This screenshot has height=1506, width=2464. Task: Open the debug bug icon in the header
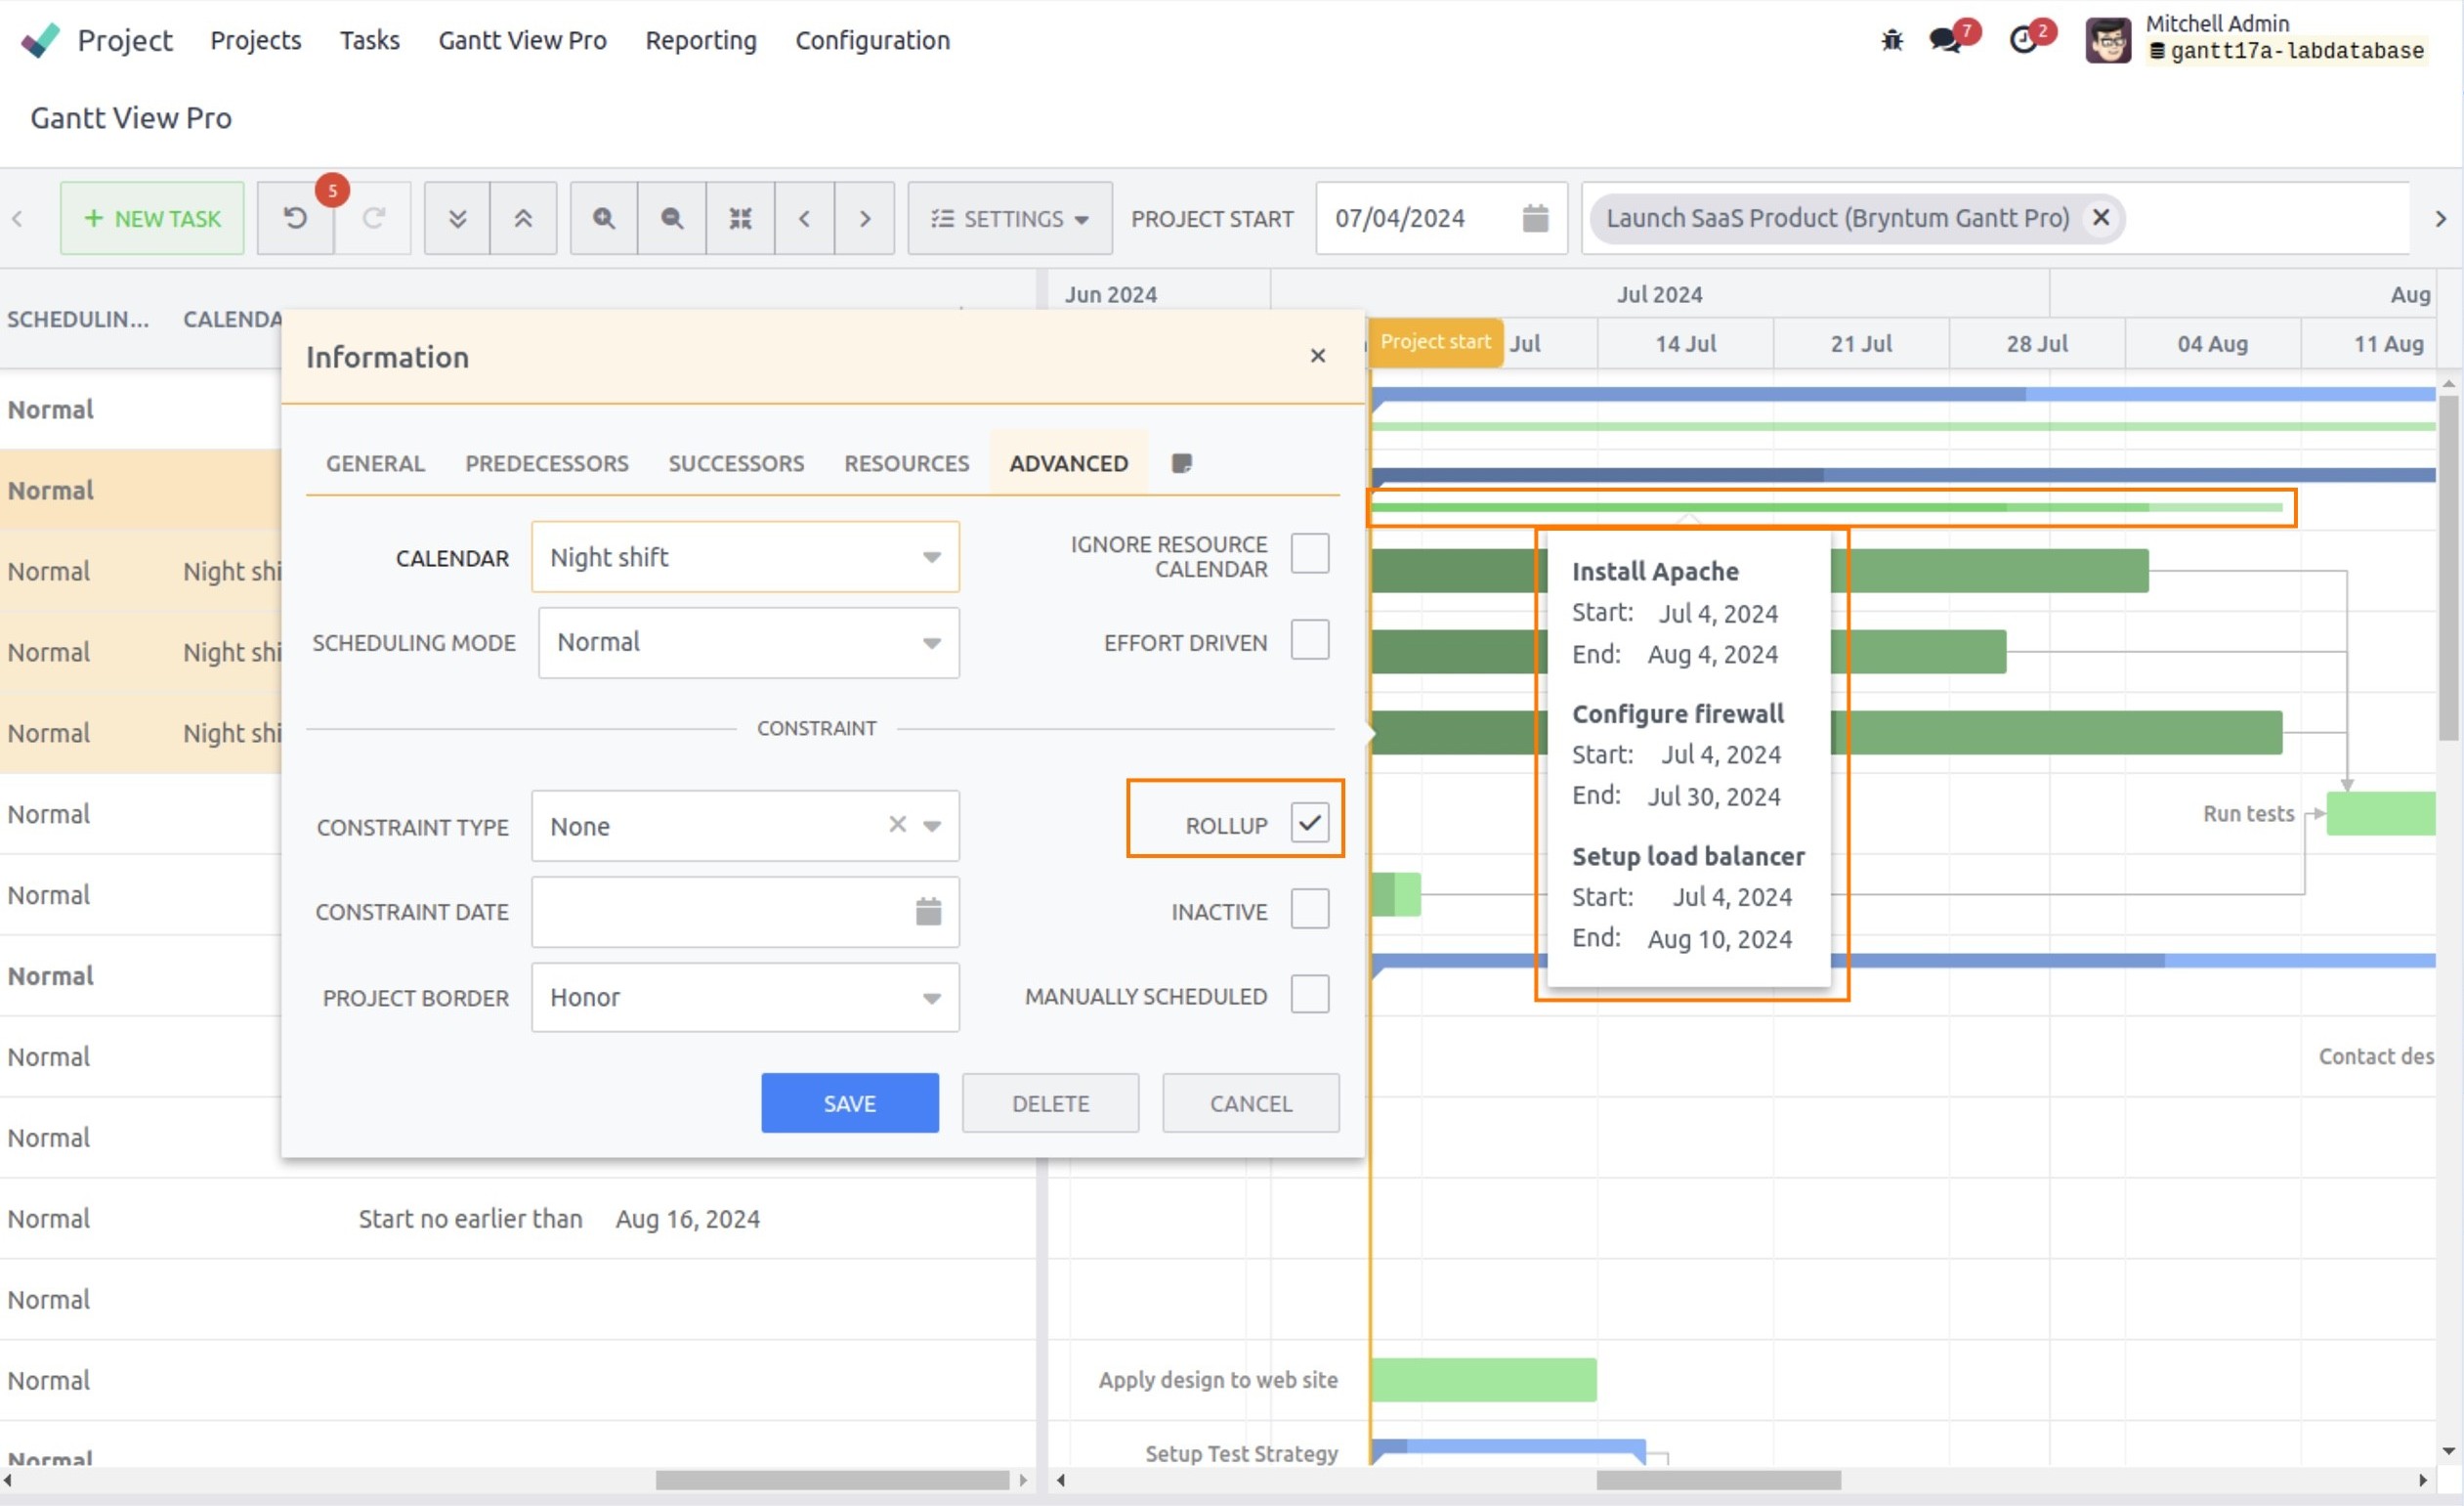[x=1891, y=39]
